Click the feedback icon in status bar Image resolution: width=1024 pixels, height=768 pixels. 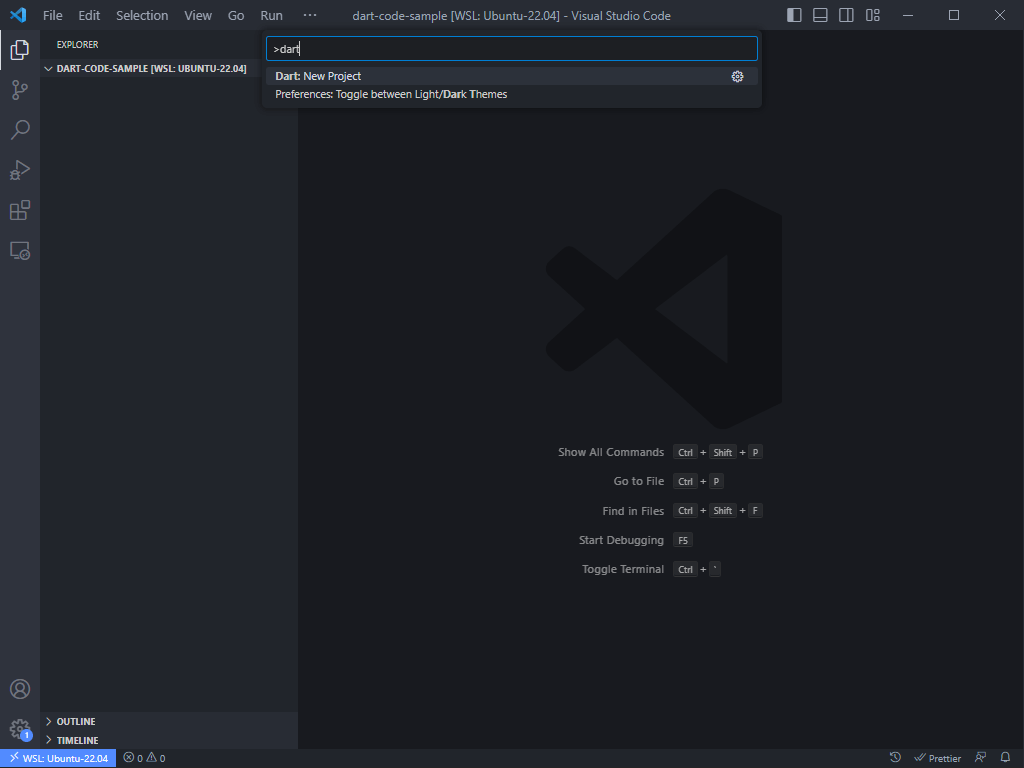[x=980, y=758]
